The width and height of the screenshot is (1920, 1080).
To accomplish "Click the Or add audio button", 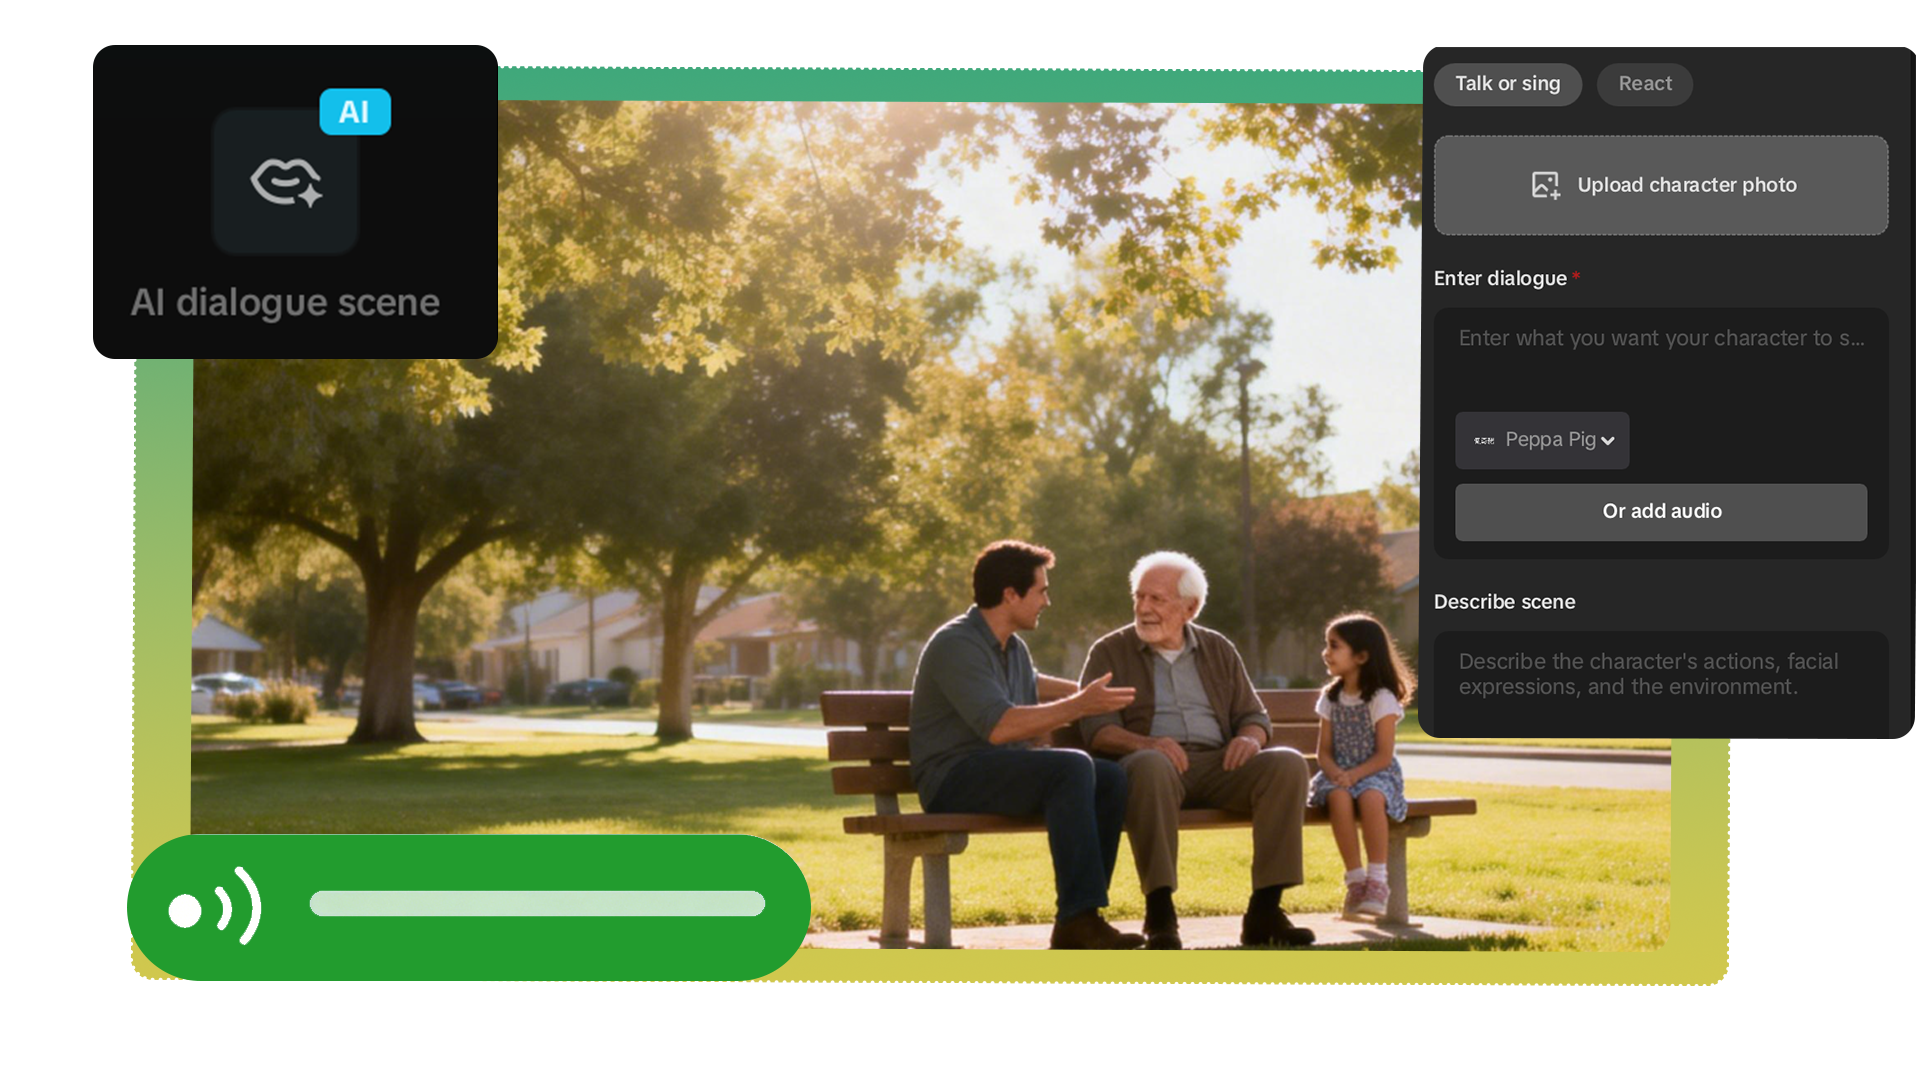I will pos(1660,511).
